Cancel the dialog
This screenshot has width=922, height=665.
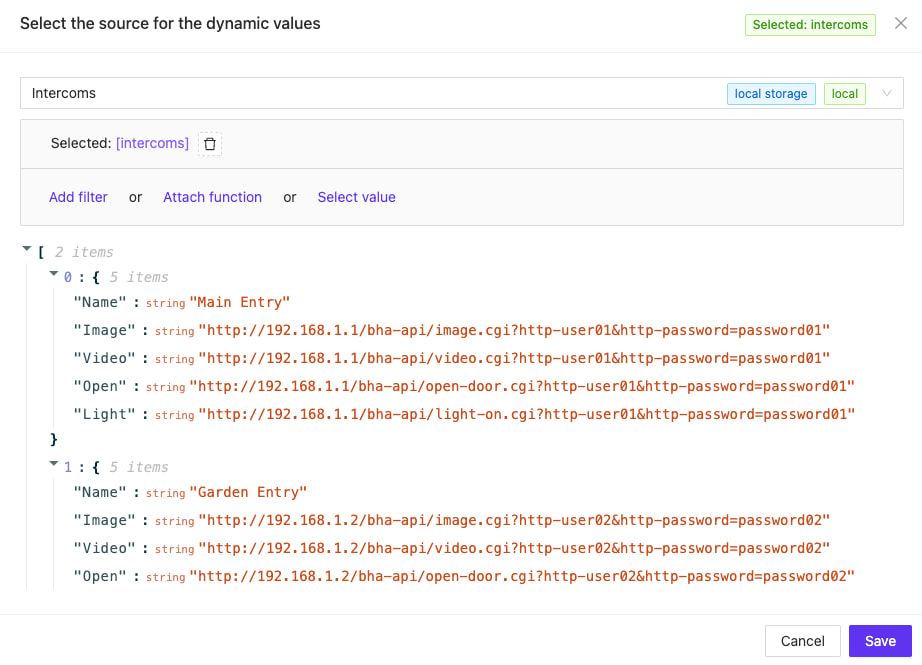tap(803, 640)
